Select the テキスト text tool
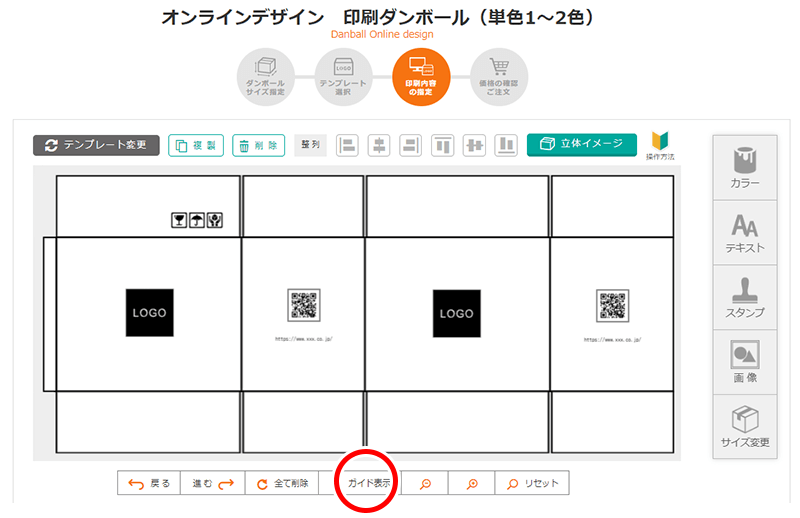 (745, 233)
